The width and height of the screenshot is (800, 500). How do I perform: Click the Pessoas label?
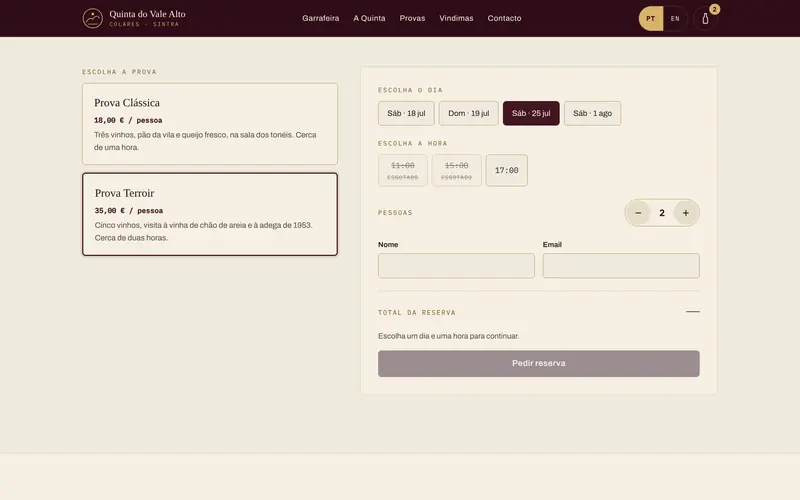(x=395, y=213)
